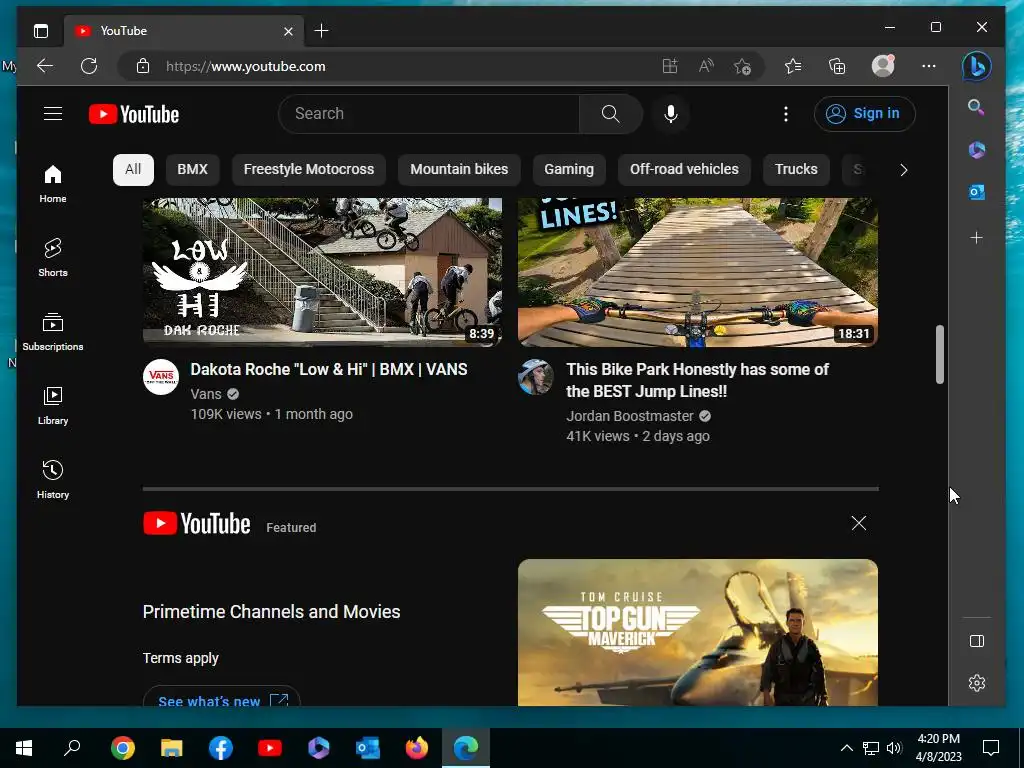
Task: Open Shorts in the sidebar
Action: point(53,257)
